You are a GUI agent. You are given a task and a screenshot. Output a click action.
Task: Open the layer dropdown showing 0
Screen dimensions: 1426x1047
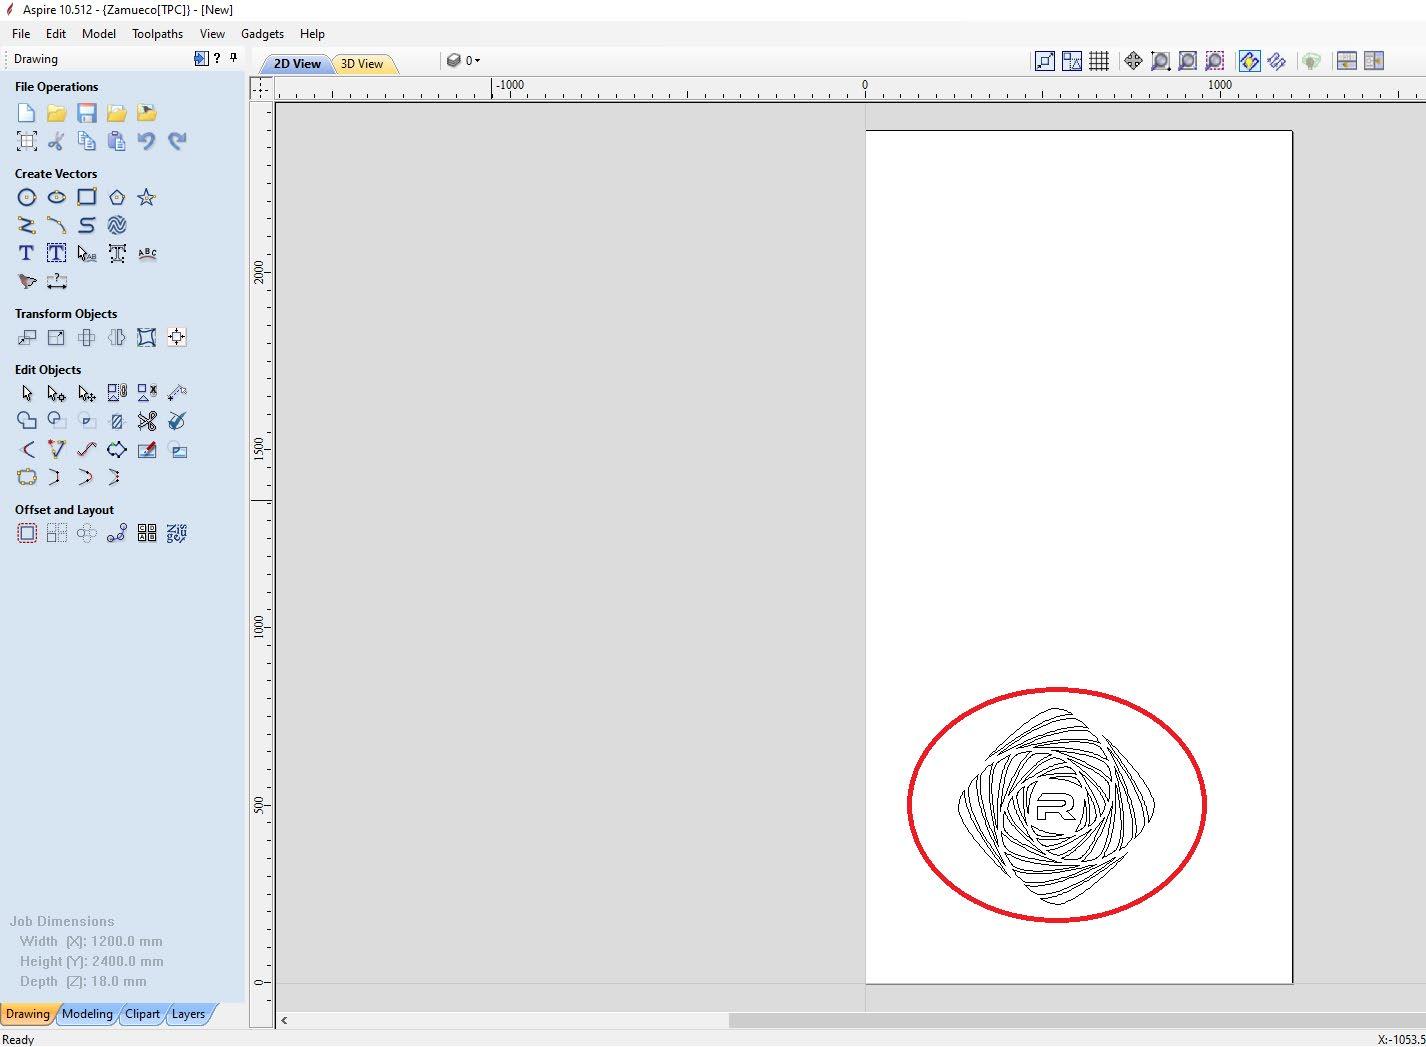[463, 61]
